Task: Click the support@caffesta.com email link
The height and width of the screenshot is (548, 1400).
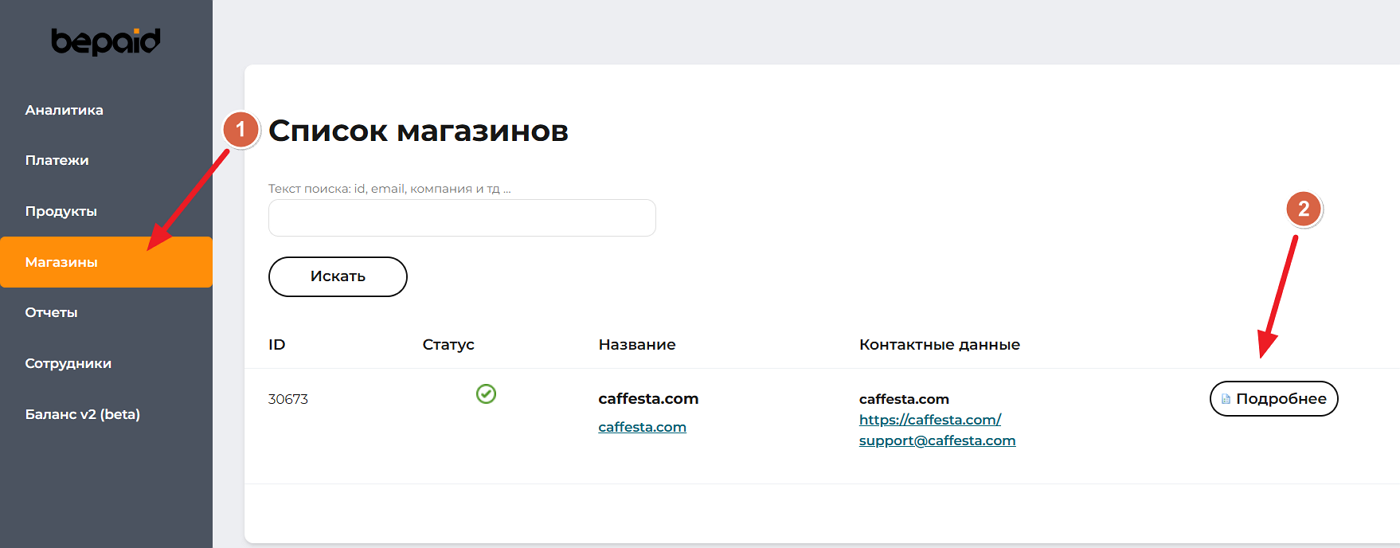Action: 937,440
